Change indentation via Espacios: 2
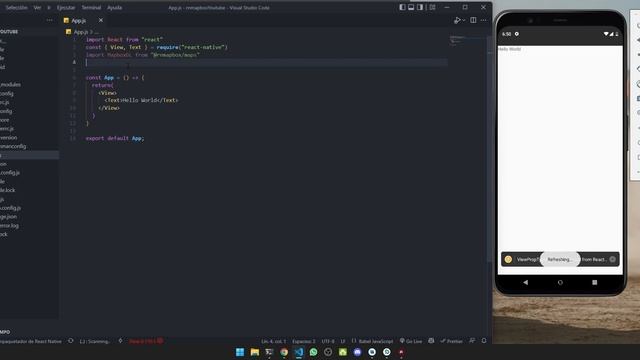Screen dimensions: 640x360 tap(304, 341)
